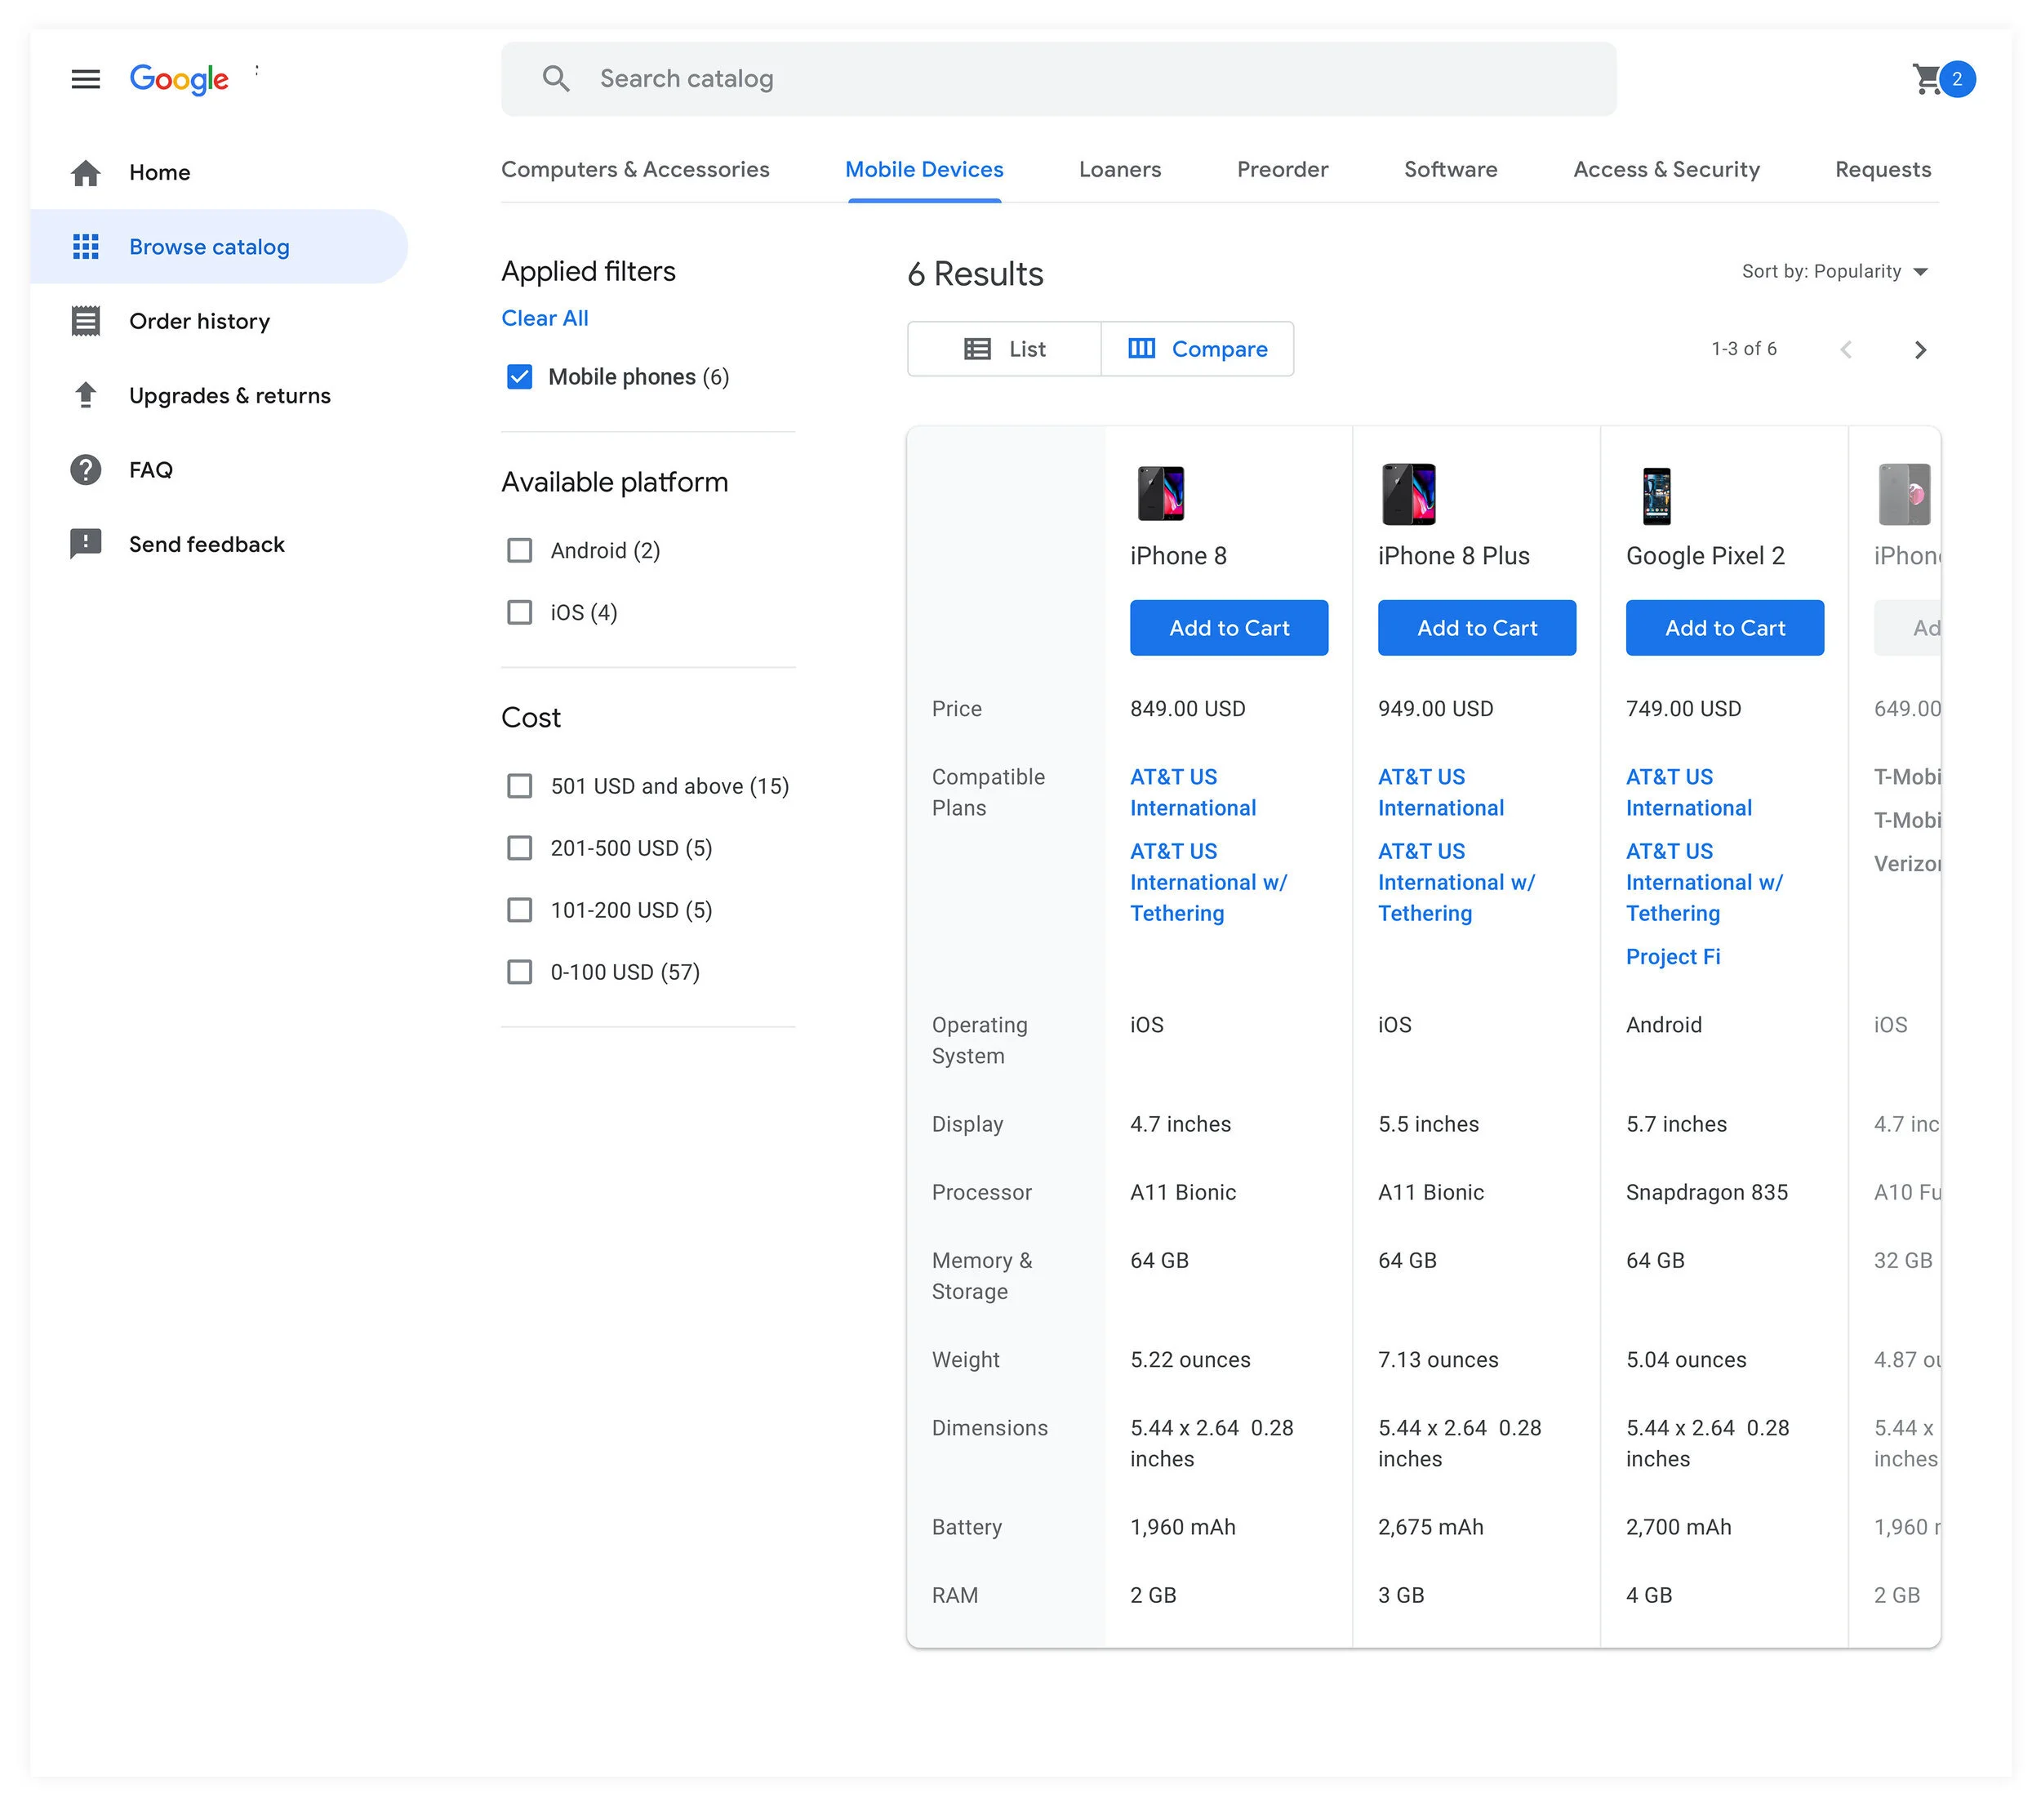Open the hamburger menu icon
Screen dimensions: 2041x1820
(x=86, y=79)
